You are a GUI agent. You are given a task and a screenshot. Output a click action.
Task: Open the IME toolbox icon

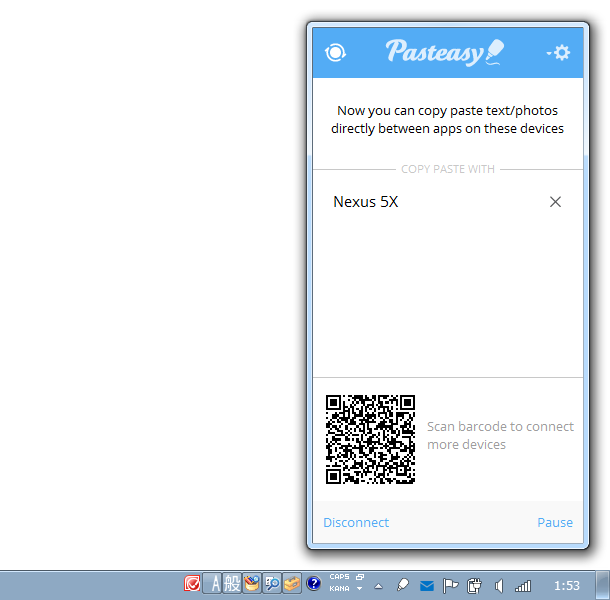[291, 584]
